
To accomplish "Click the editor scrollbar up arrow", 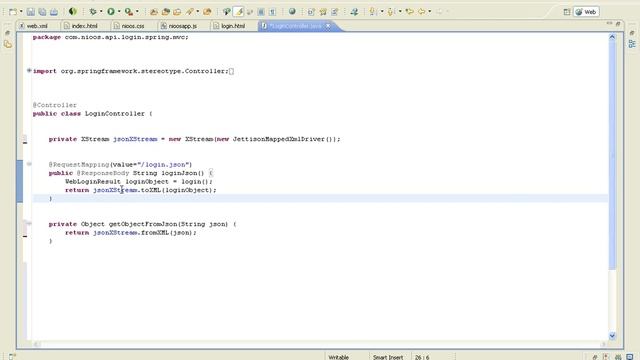I will click(x=612, y=37).
